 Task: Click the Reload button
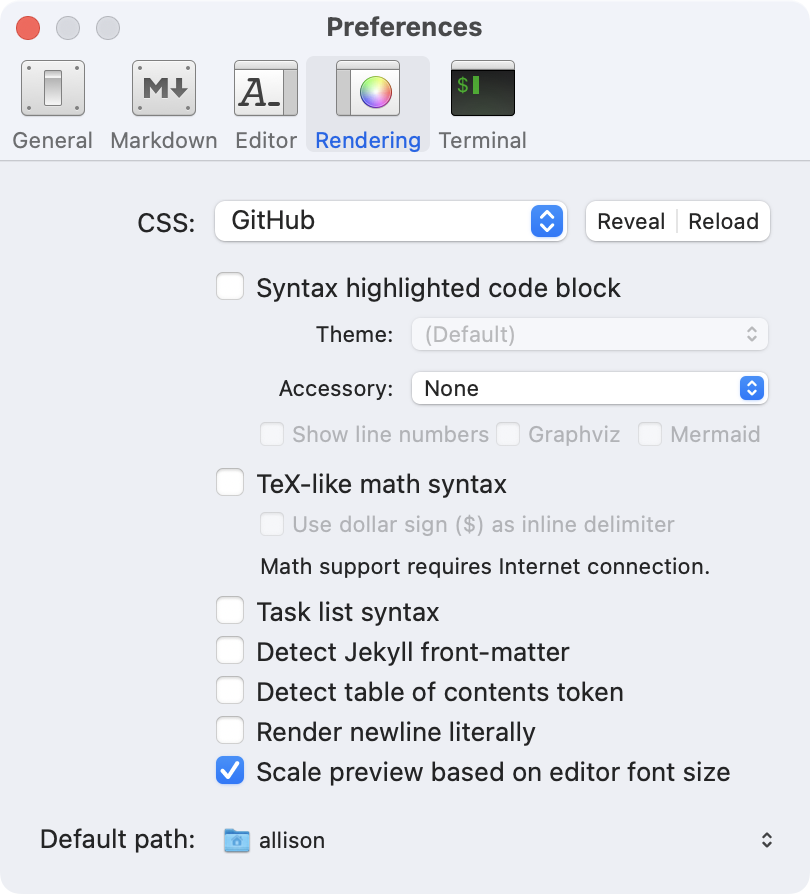(723, 222)
